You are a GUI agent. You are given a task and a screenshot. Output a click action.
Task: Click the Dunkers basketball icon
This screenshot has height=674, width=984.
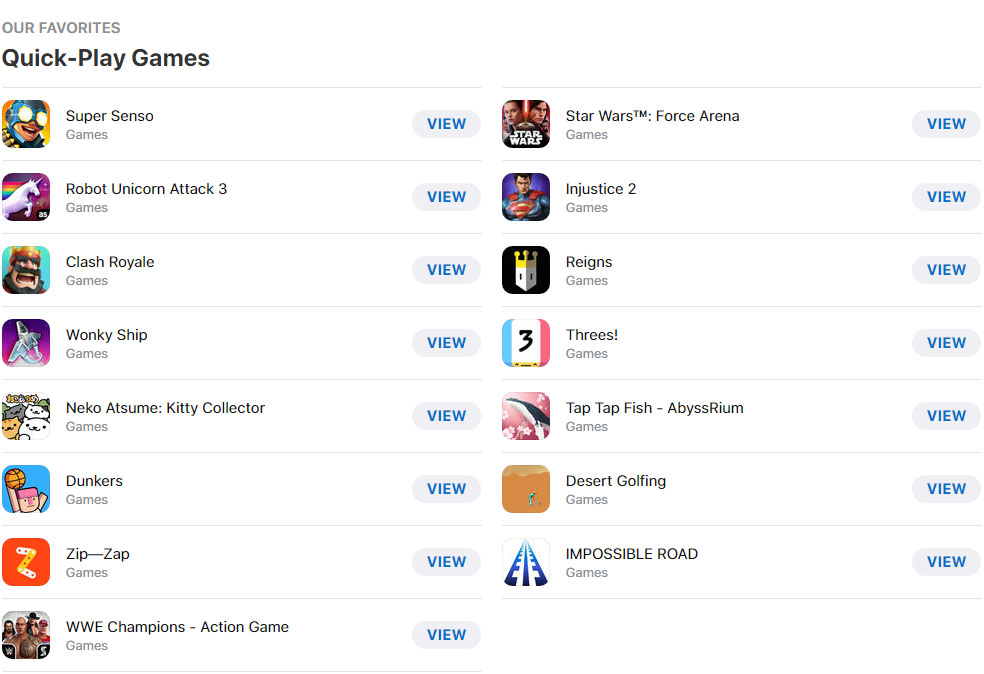click(26, 489)
